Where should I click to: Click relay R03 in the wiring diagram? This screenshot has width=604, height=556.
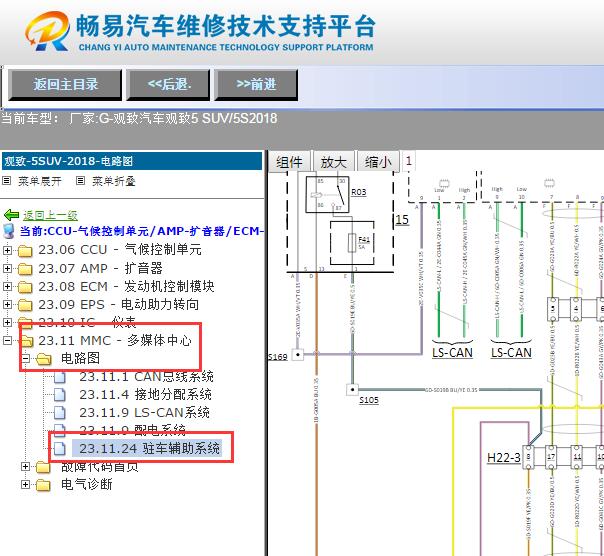(x=327, y=195)
